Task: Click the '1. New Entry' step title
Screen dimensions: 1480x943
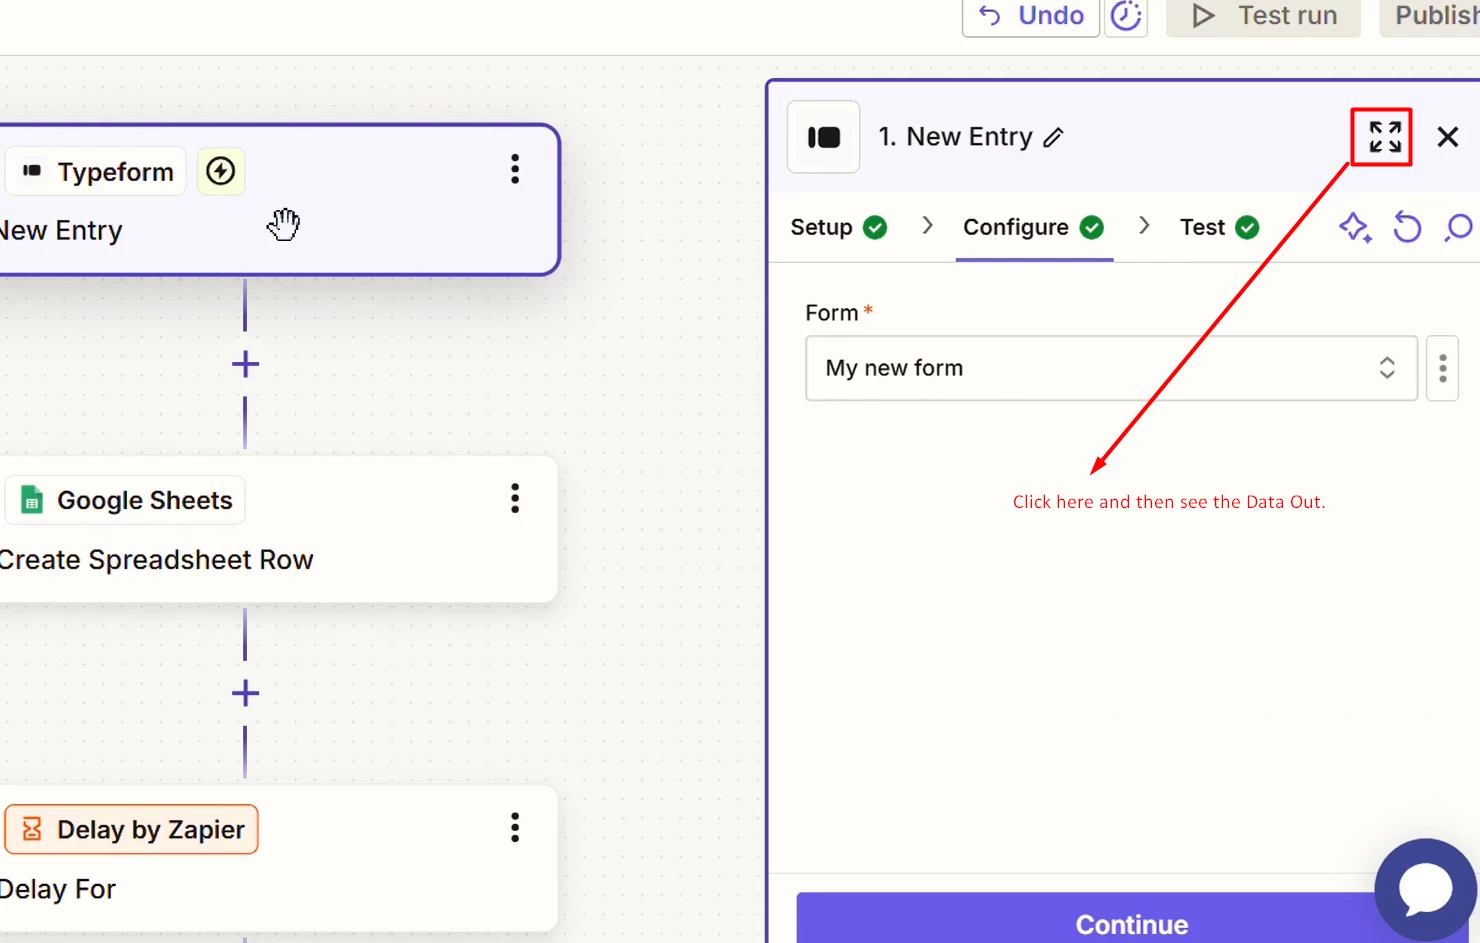Action: point(955,137)
